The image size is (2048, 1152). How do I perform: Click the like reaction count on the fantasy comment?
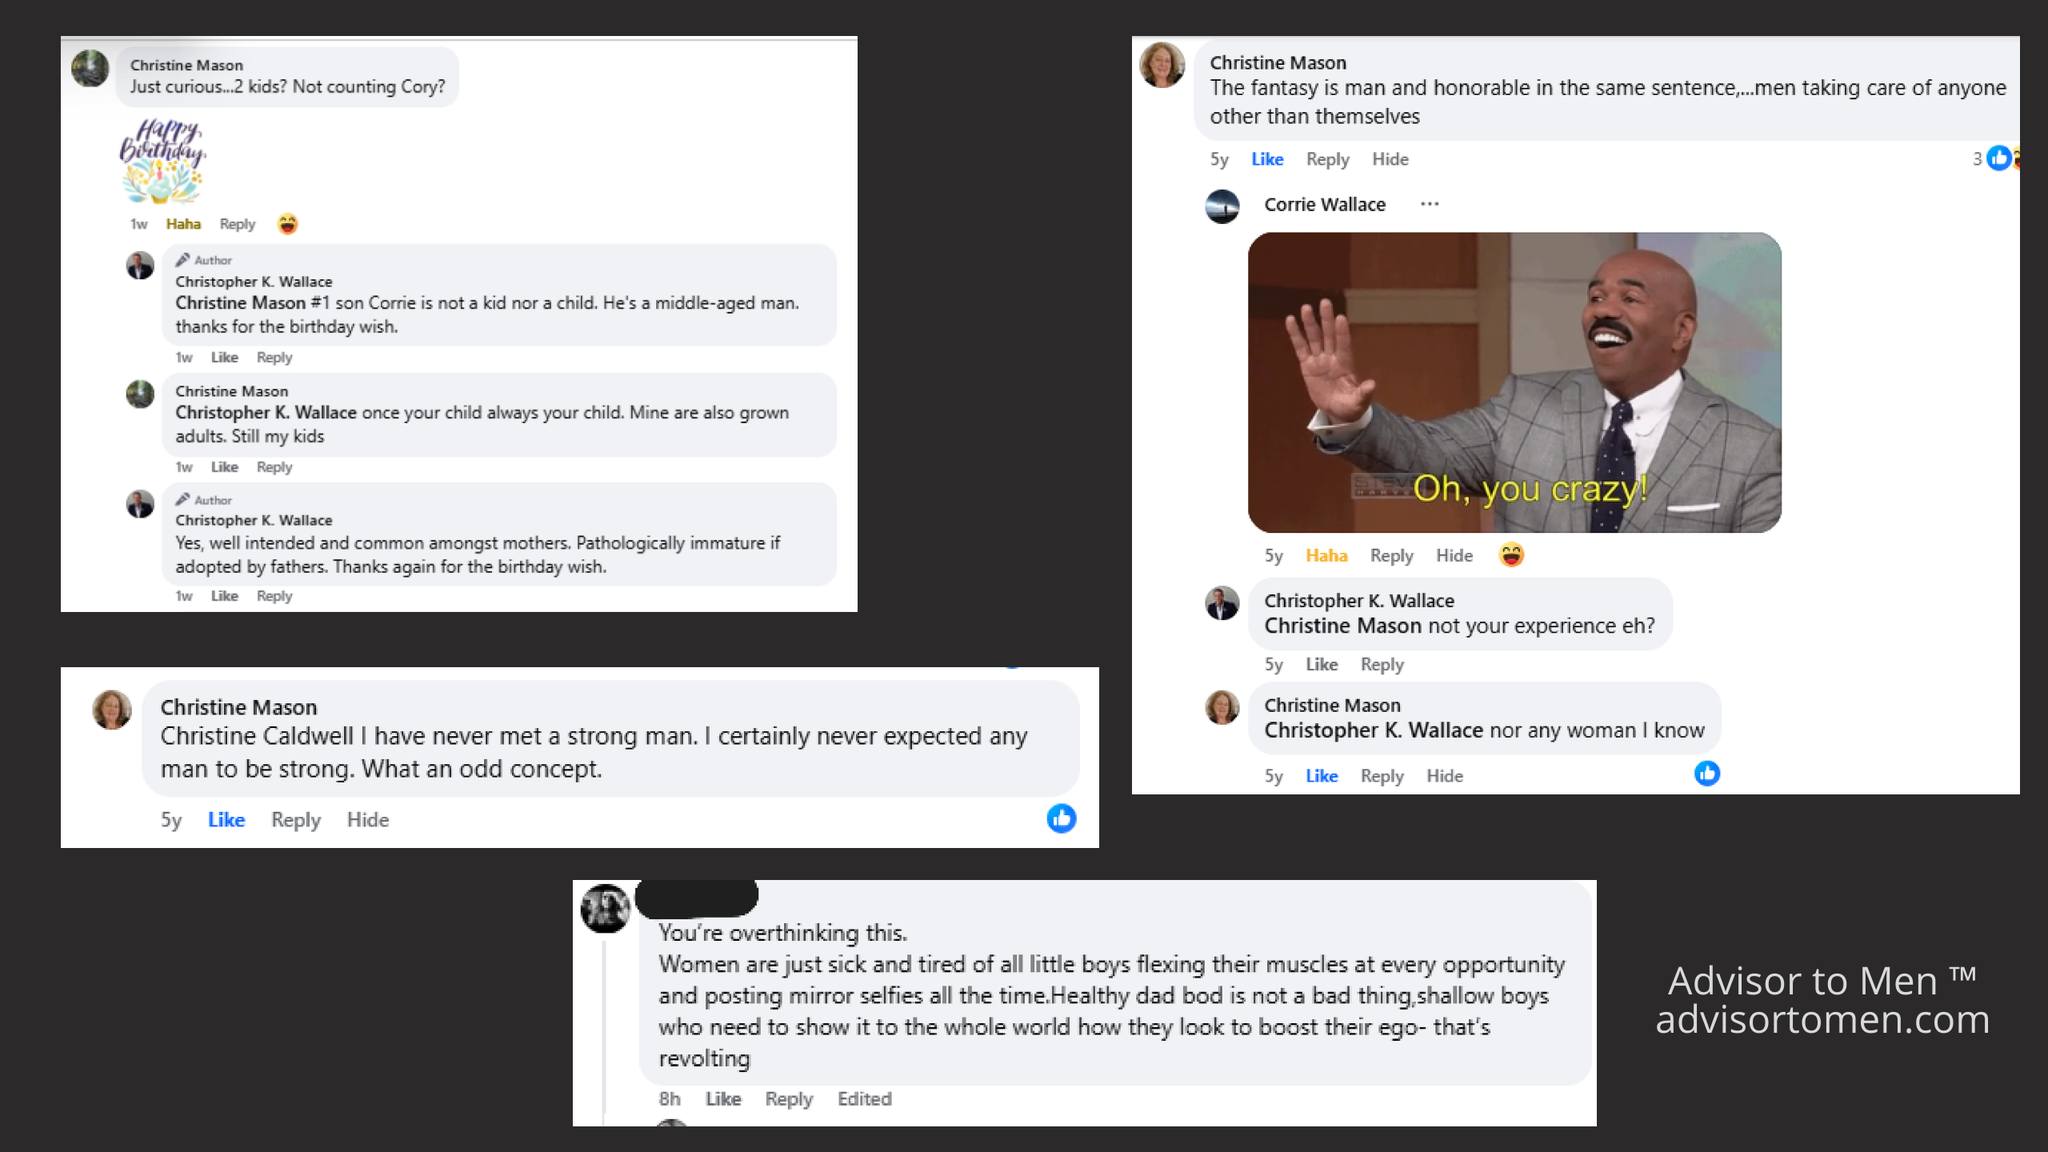click(x=1990, y=158)
